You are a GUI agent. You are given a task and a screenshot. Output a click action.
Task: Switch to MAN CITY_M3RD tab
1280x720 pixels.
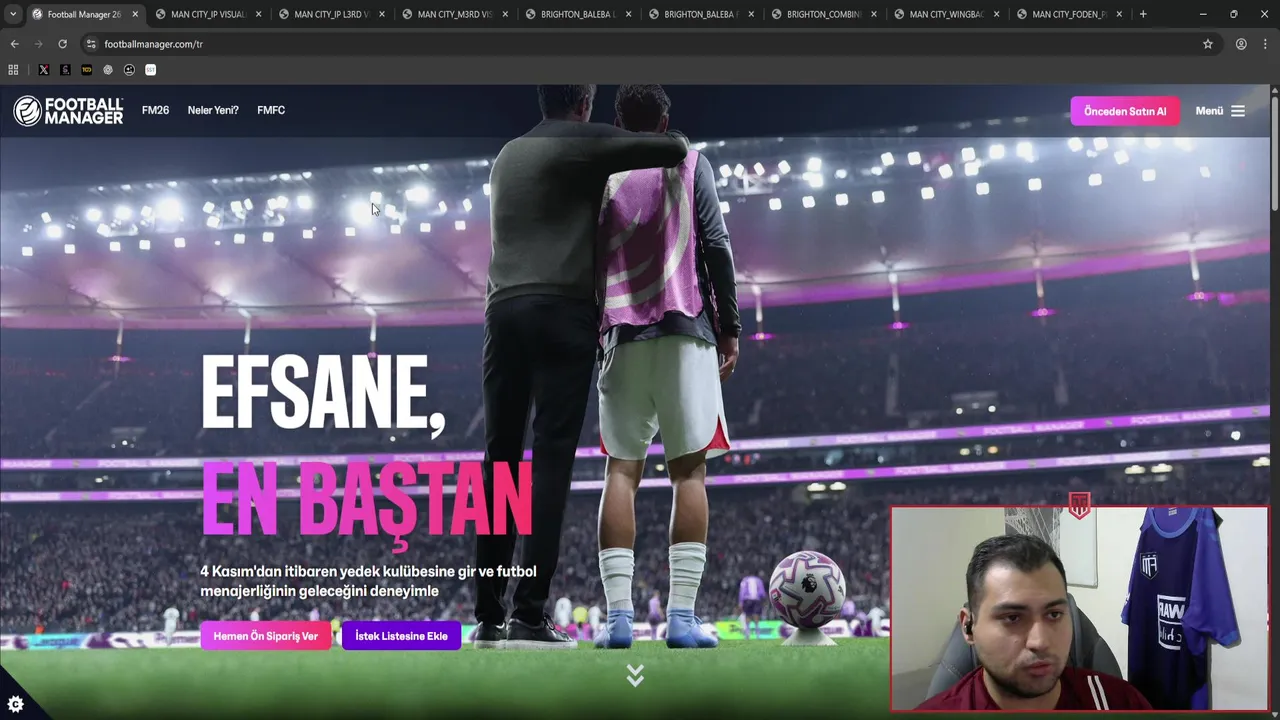point(454,14)
